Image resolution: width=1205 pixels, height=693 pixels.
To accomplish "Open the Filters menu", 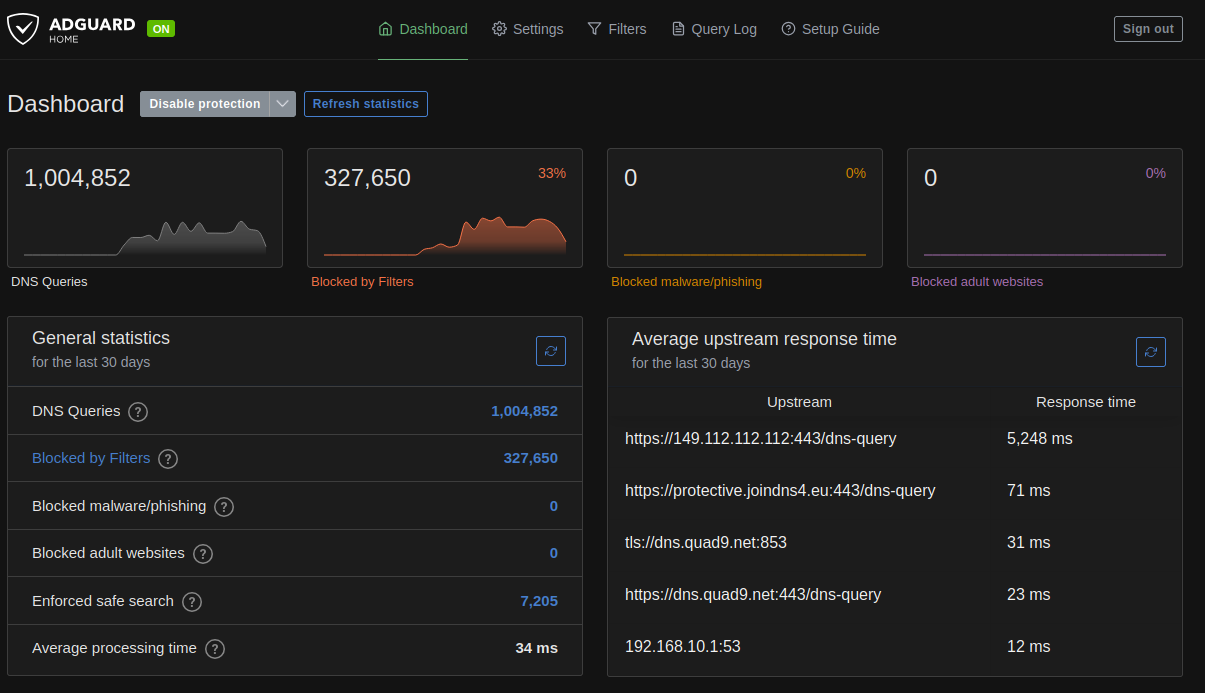I will [x=617, y=29].
